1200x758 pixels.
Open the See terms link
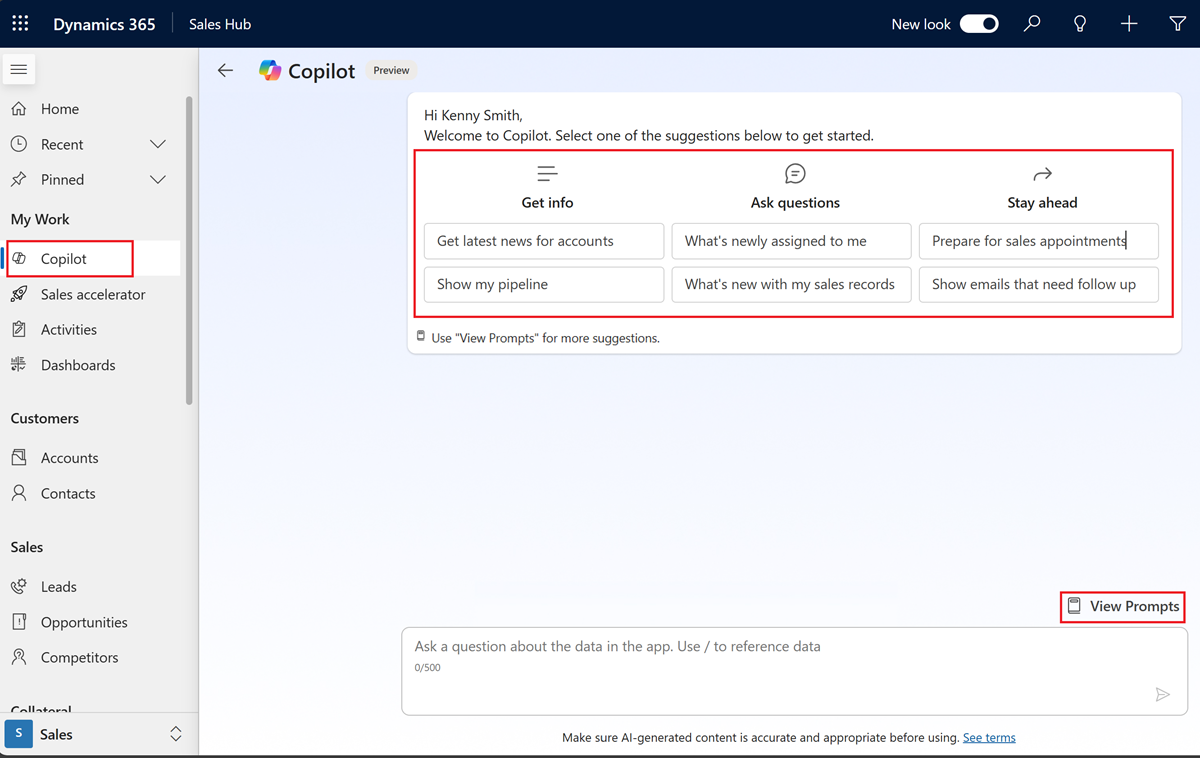(x=989, y=738)
